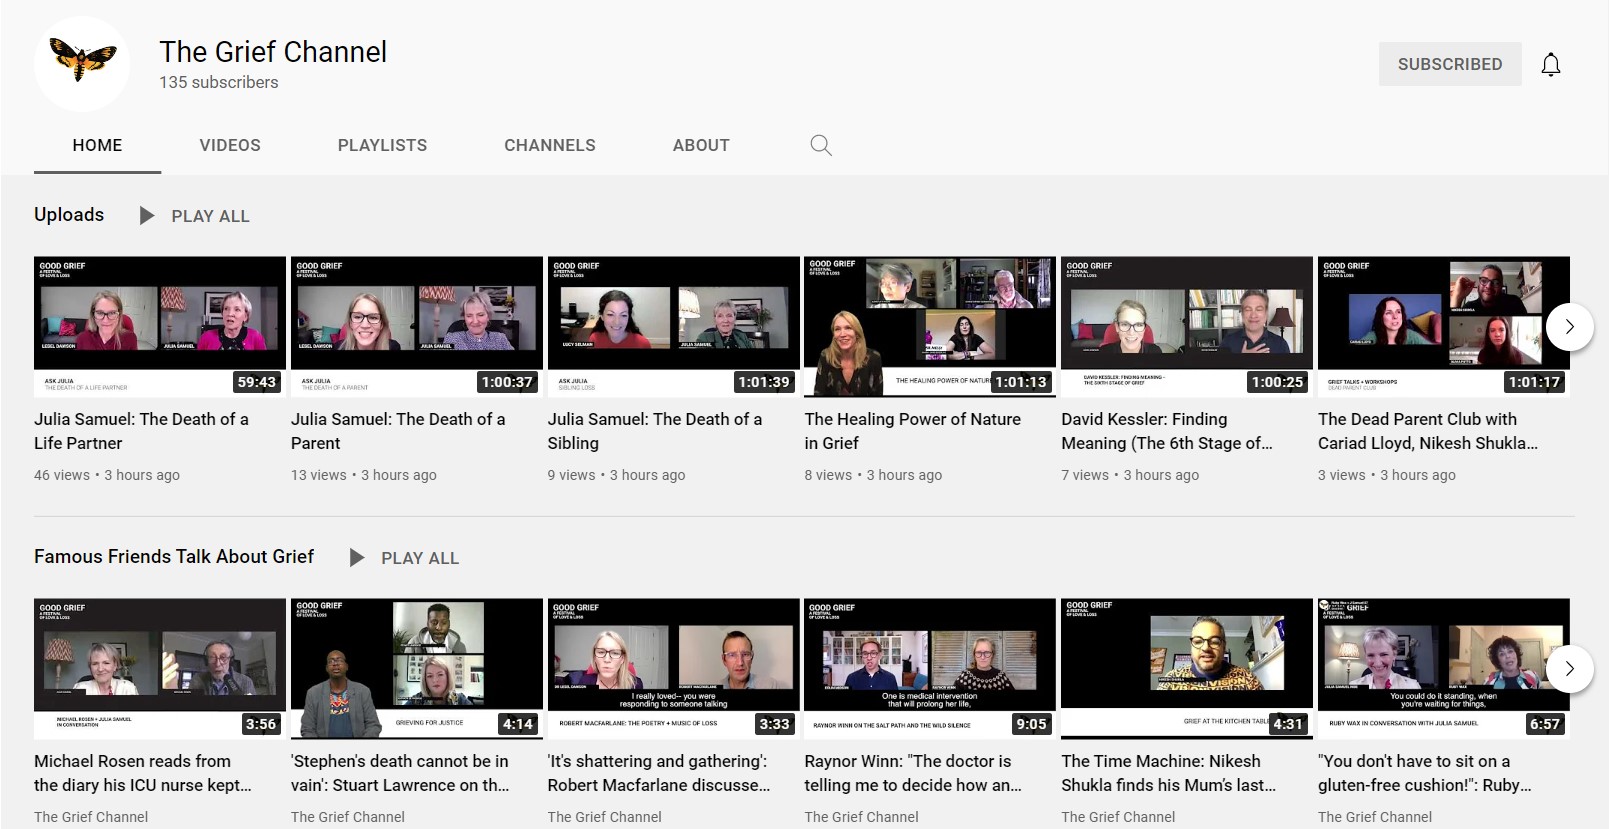The image size is (1609, 829).
Task: Click the notification bell icon
Action: point(1550,65)
